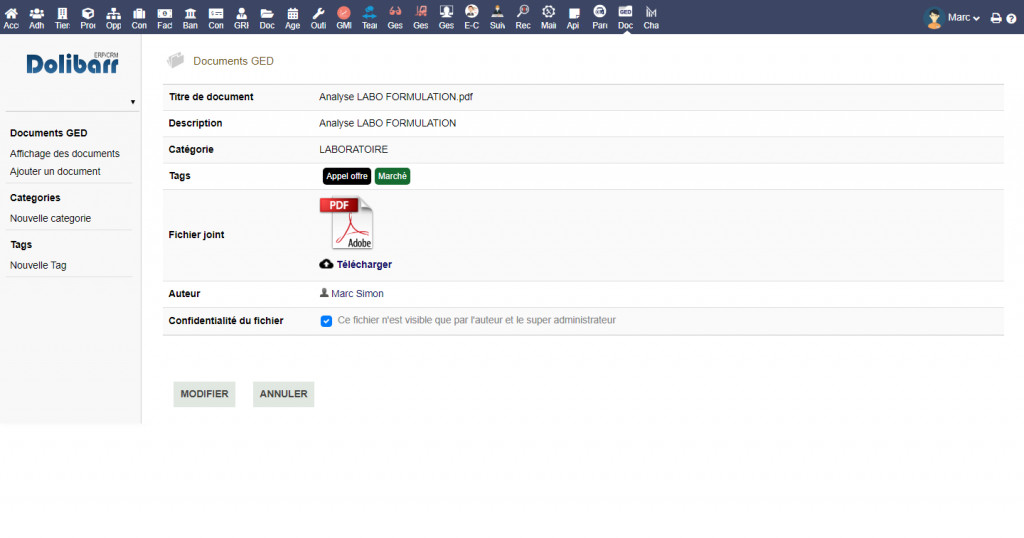Open Nouvelle categorie in sidebar
Image resolution: width=1024 pixels, height=538 pixels.
[x=50, y=218]
